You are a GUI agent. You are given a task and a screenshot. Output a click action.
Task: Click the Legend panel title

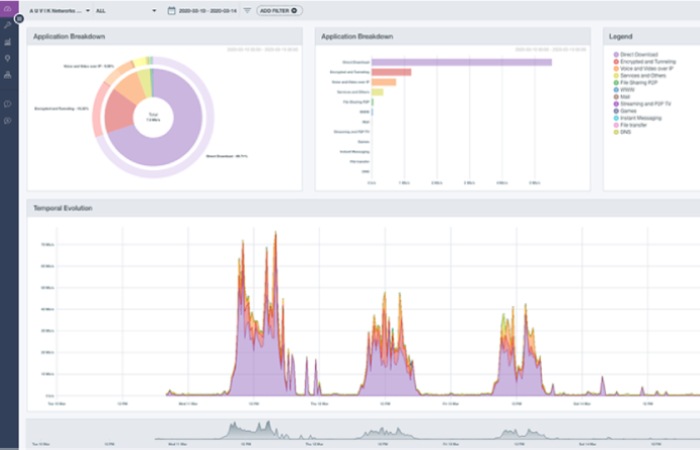pyautogui.click(x=621, y=37)
